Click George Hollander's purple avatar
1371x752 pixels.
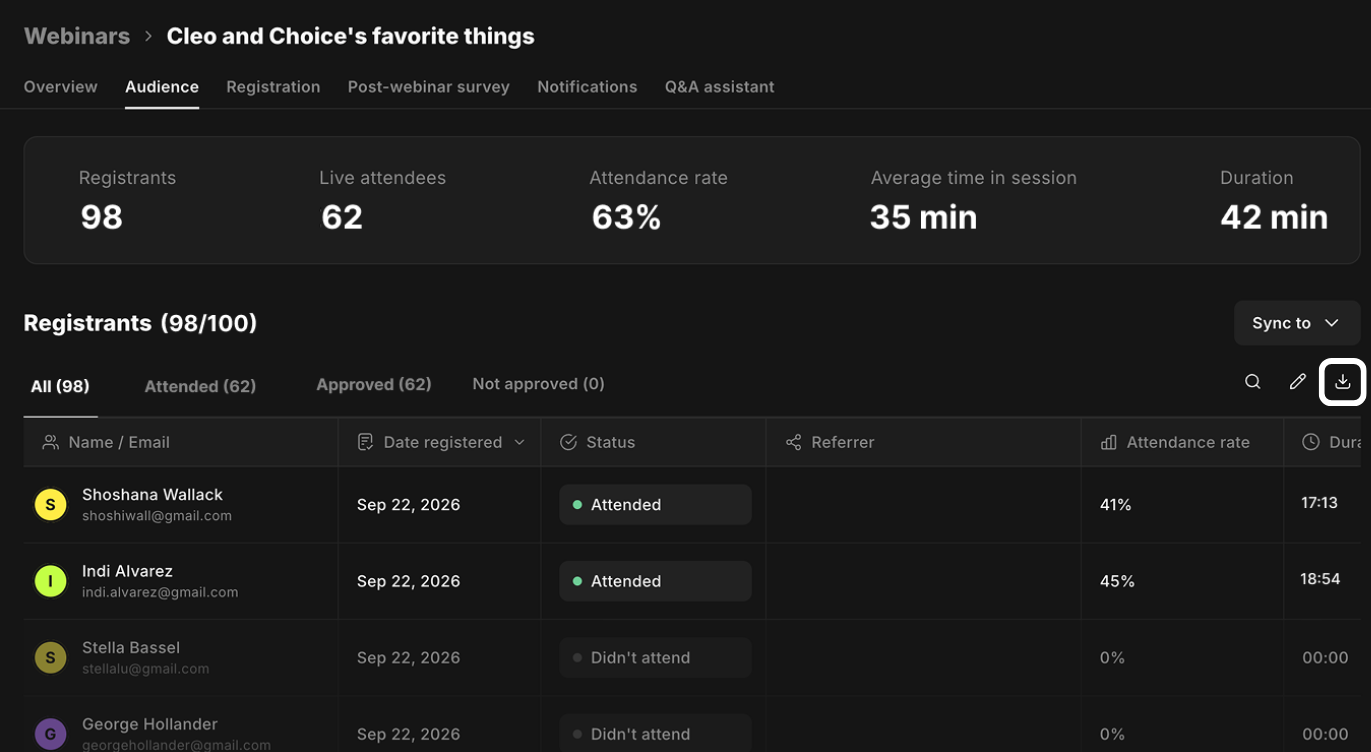[51, 734]
